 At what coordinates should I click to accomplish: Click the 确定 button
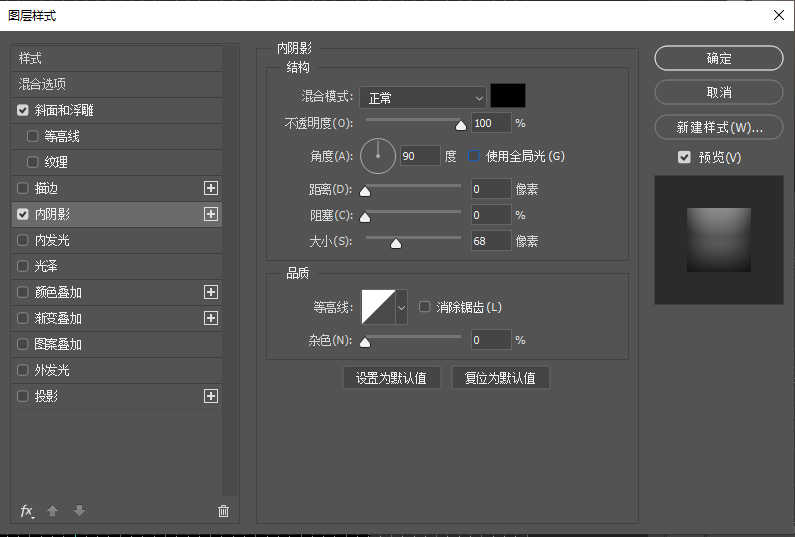(718, 58)
